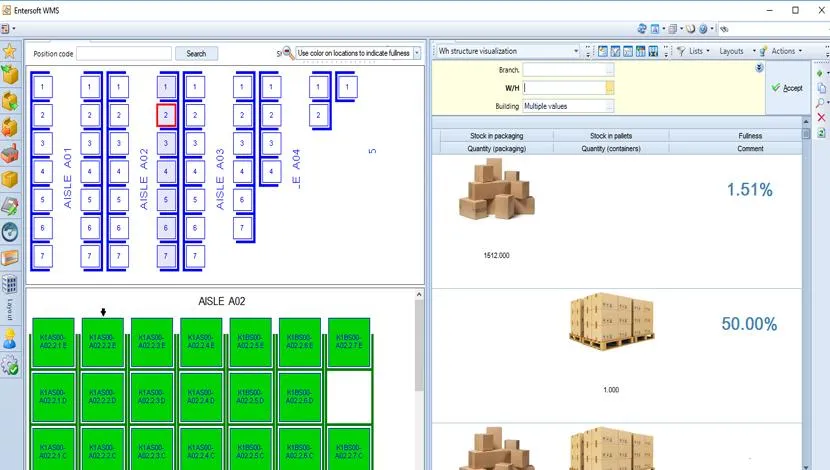Click the cardboard boxes image in the 1.51% row
This screenshot has height=470, width=830.
click(x=497, y=190)
